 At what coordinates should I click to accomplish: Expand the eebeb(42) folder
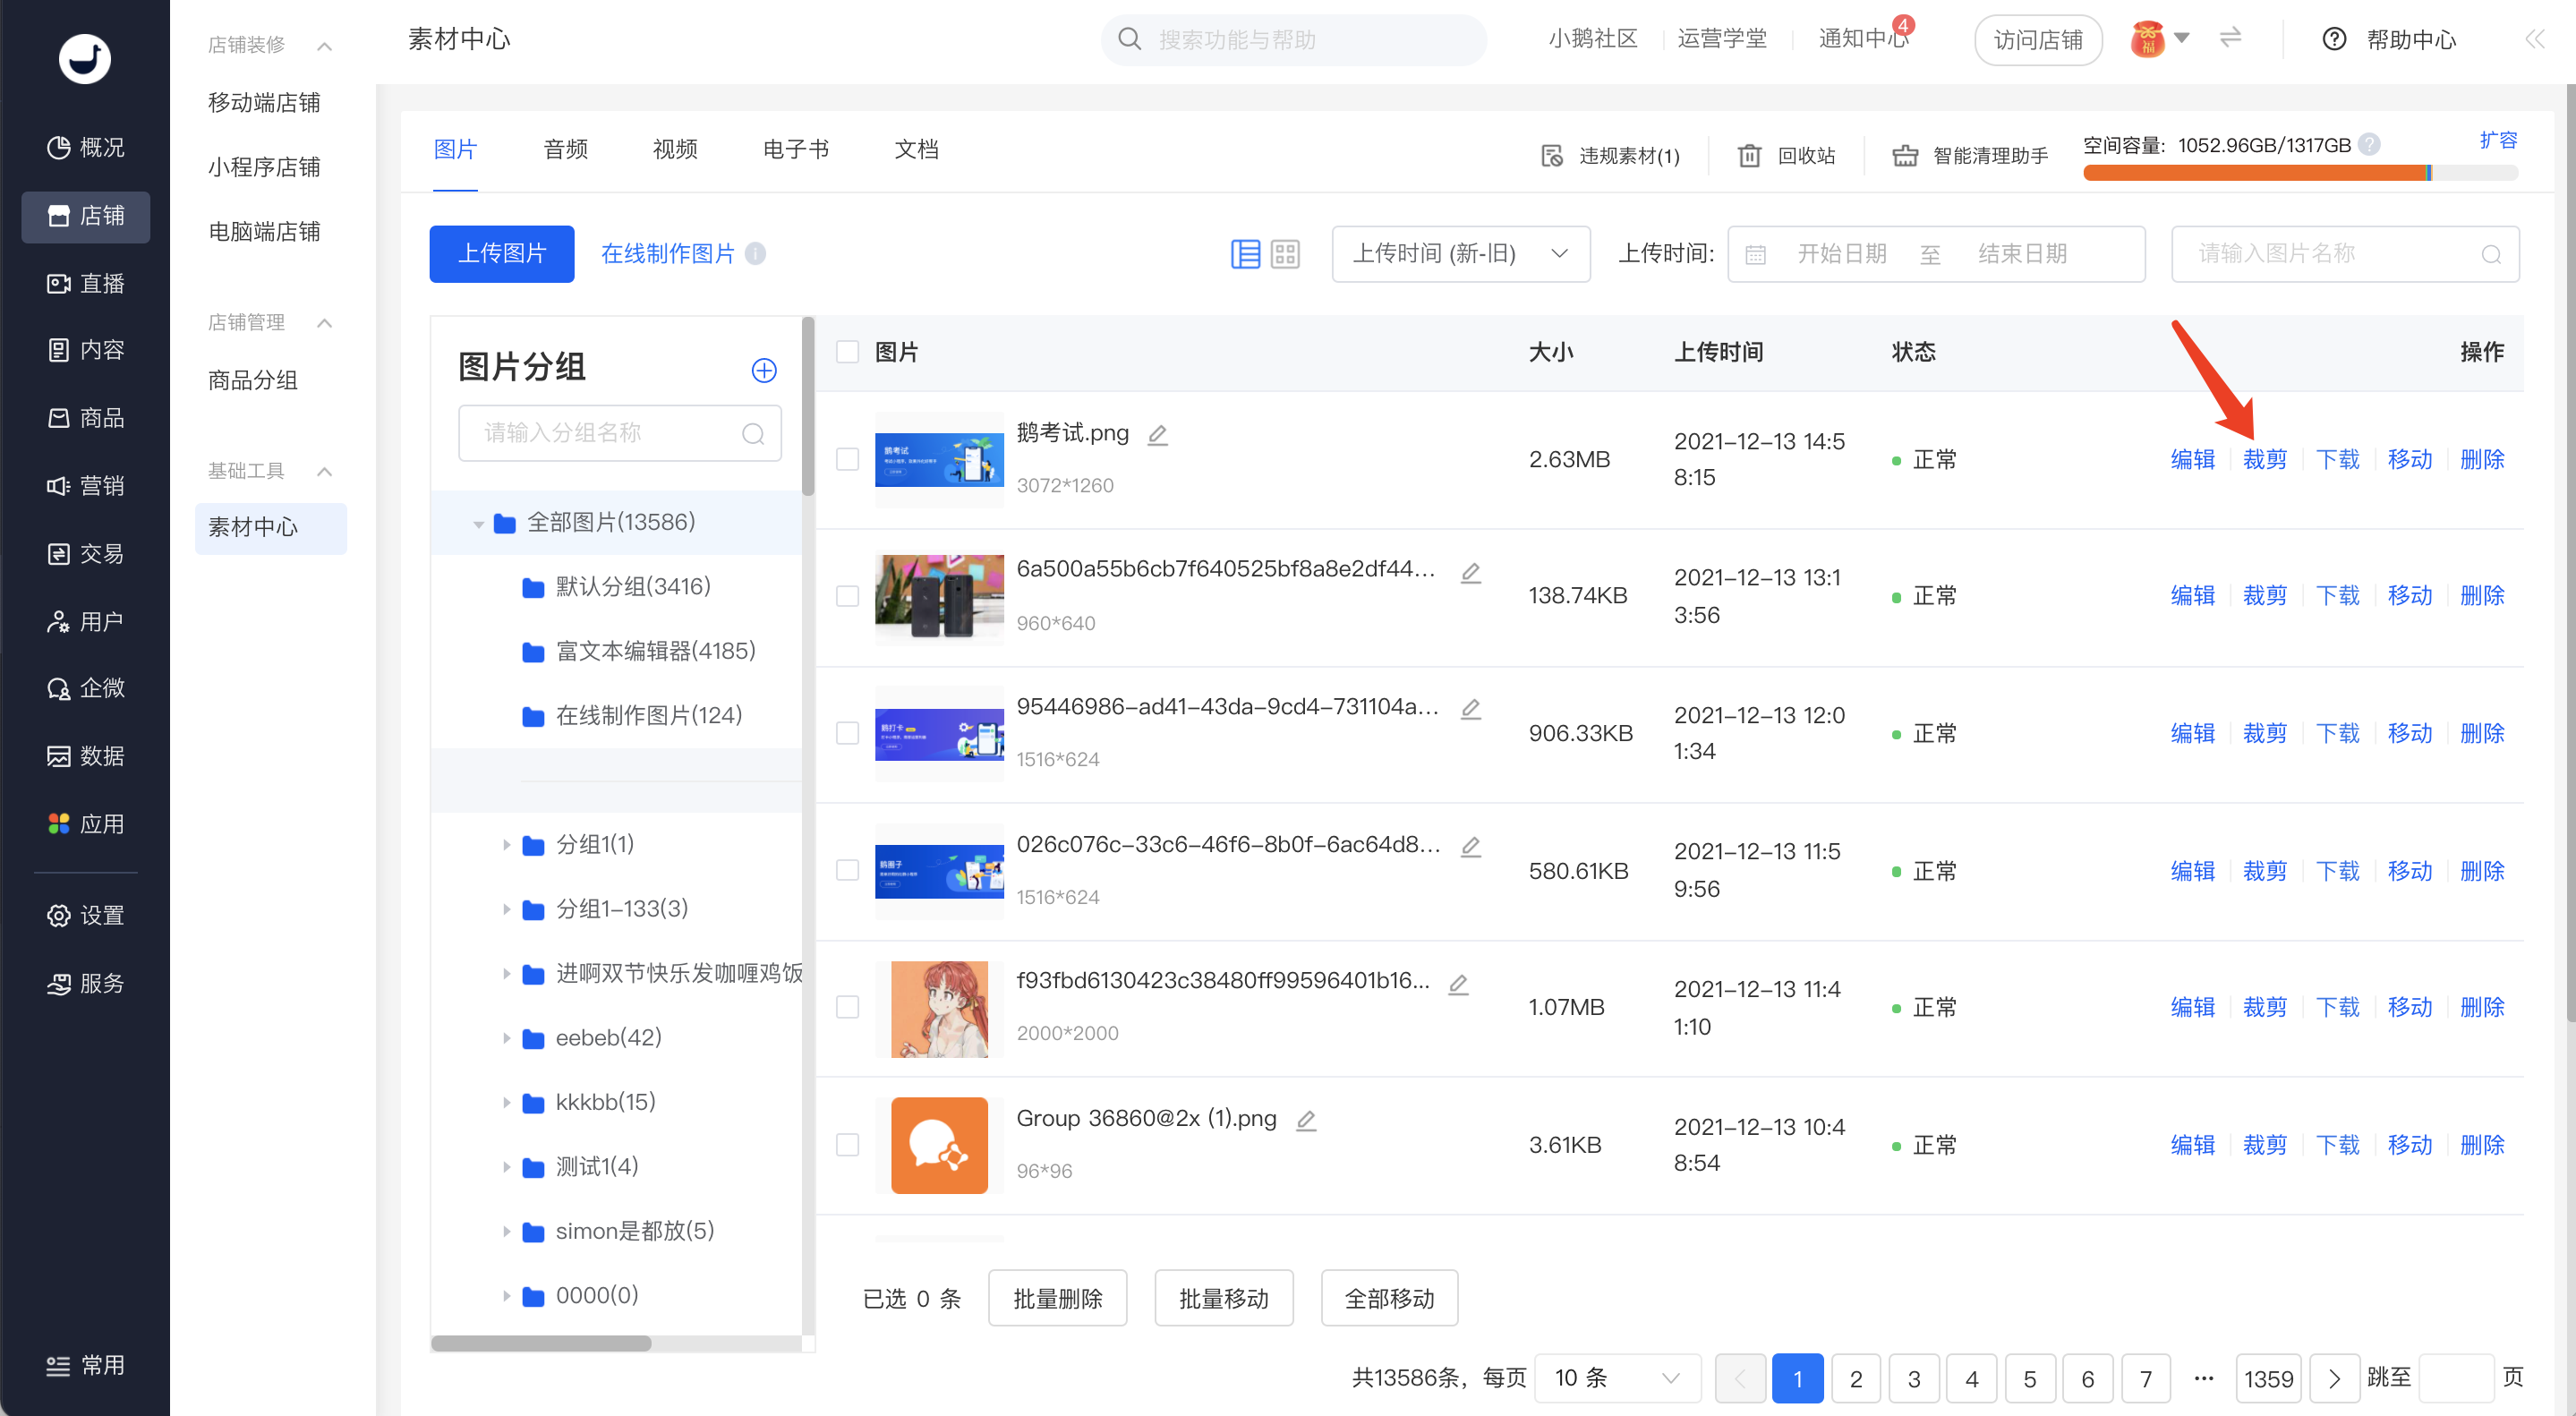tap(506, 1039)
